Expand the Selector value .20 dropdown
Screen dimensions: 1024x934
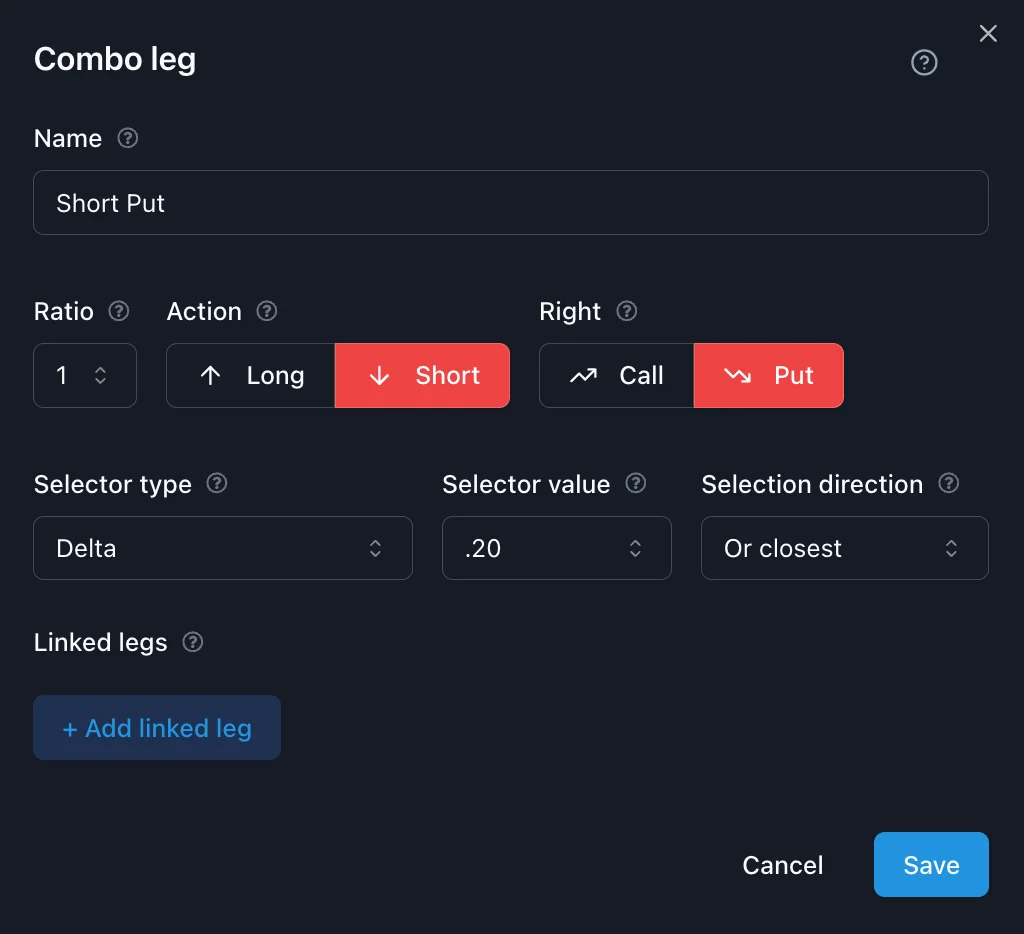pyautogui.click(x=556, y=548)
